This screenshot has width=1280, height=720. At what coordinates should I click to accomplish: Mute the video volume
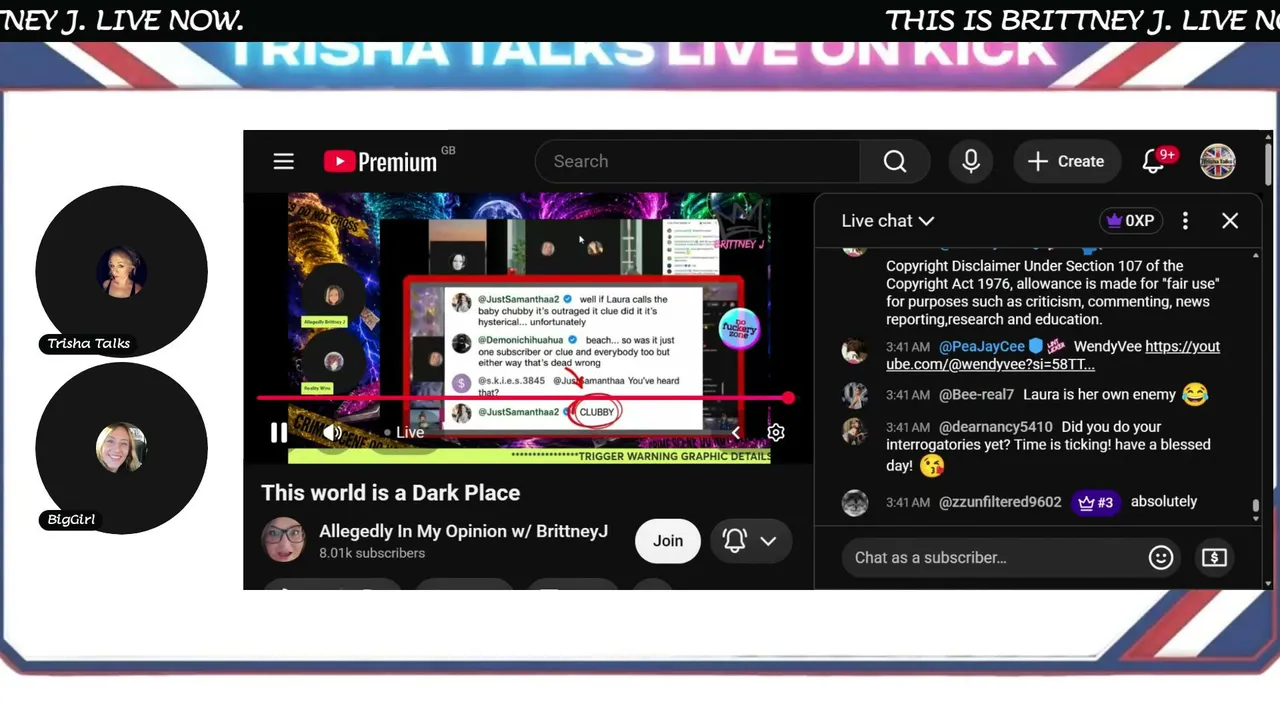333,432
